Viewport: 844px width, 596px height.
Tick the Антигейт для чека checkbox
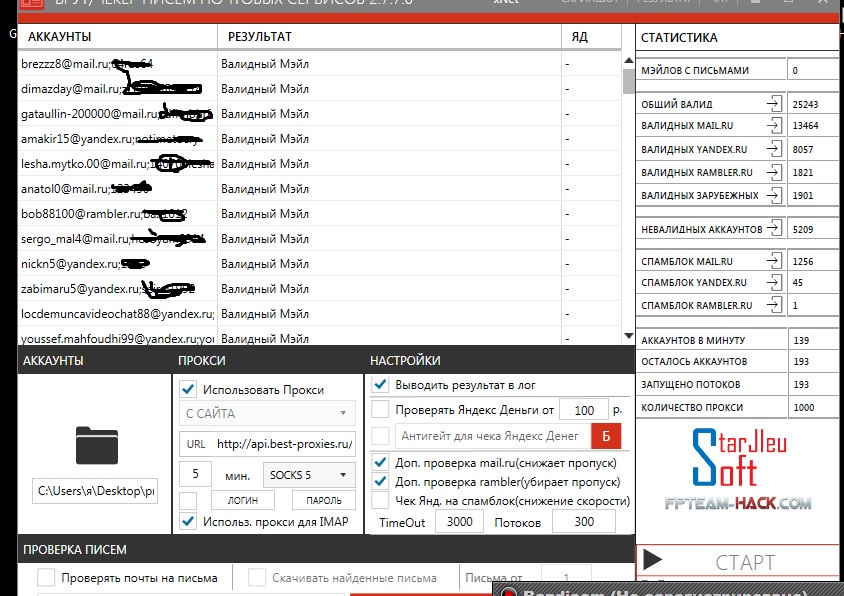pos(380,436)
